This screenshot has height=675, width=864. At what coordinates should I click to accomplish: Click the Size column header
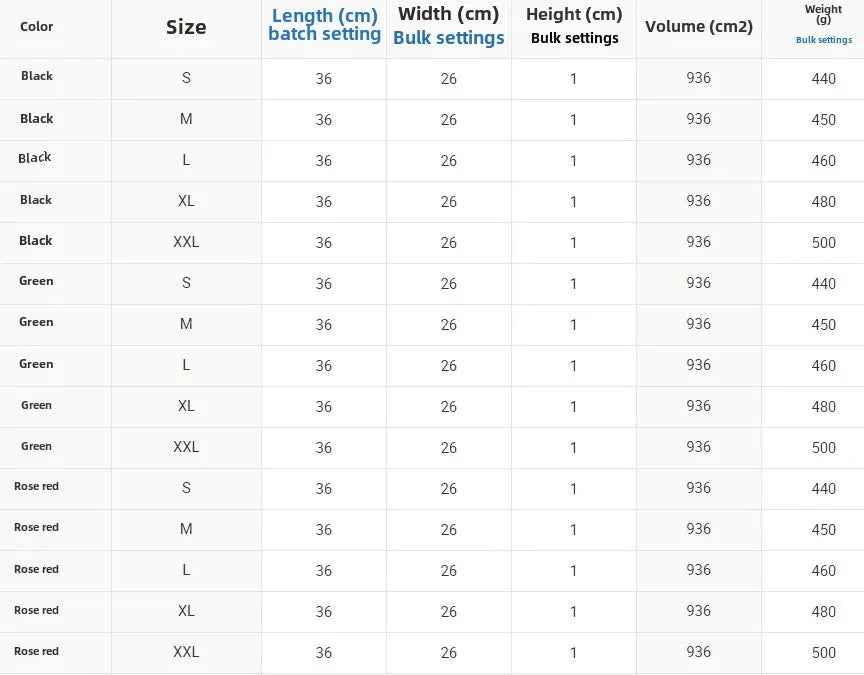click(186, 27)
